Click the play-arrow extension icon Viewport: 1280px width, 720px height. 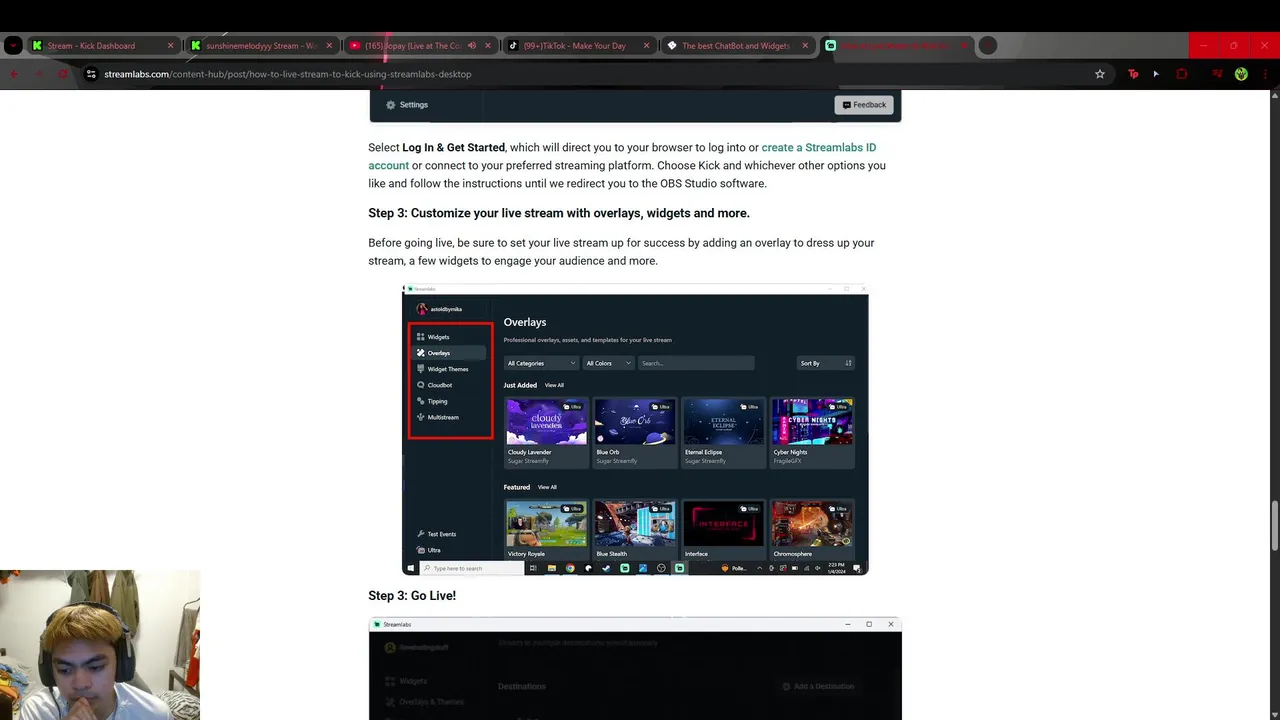1156,74
